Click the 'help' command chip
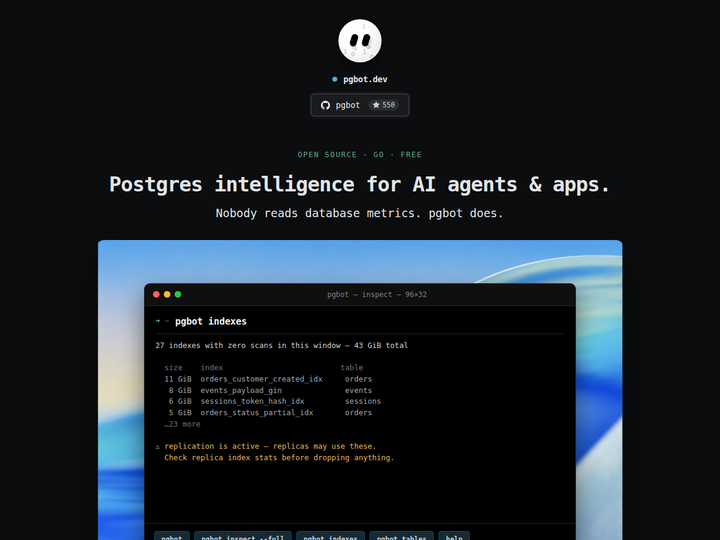720x540 pixels. point(454,536)
